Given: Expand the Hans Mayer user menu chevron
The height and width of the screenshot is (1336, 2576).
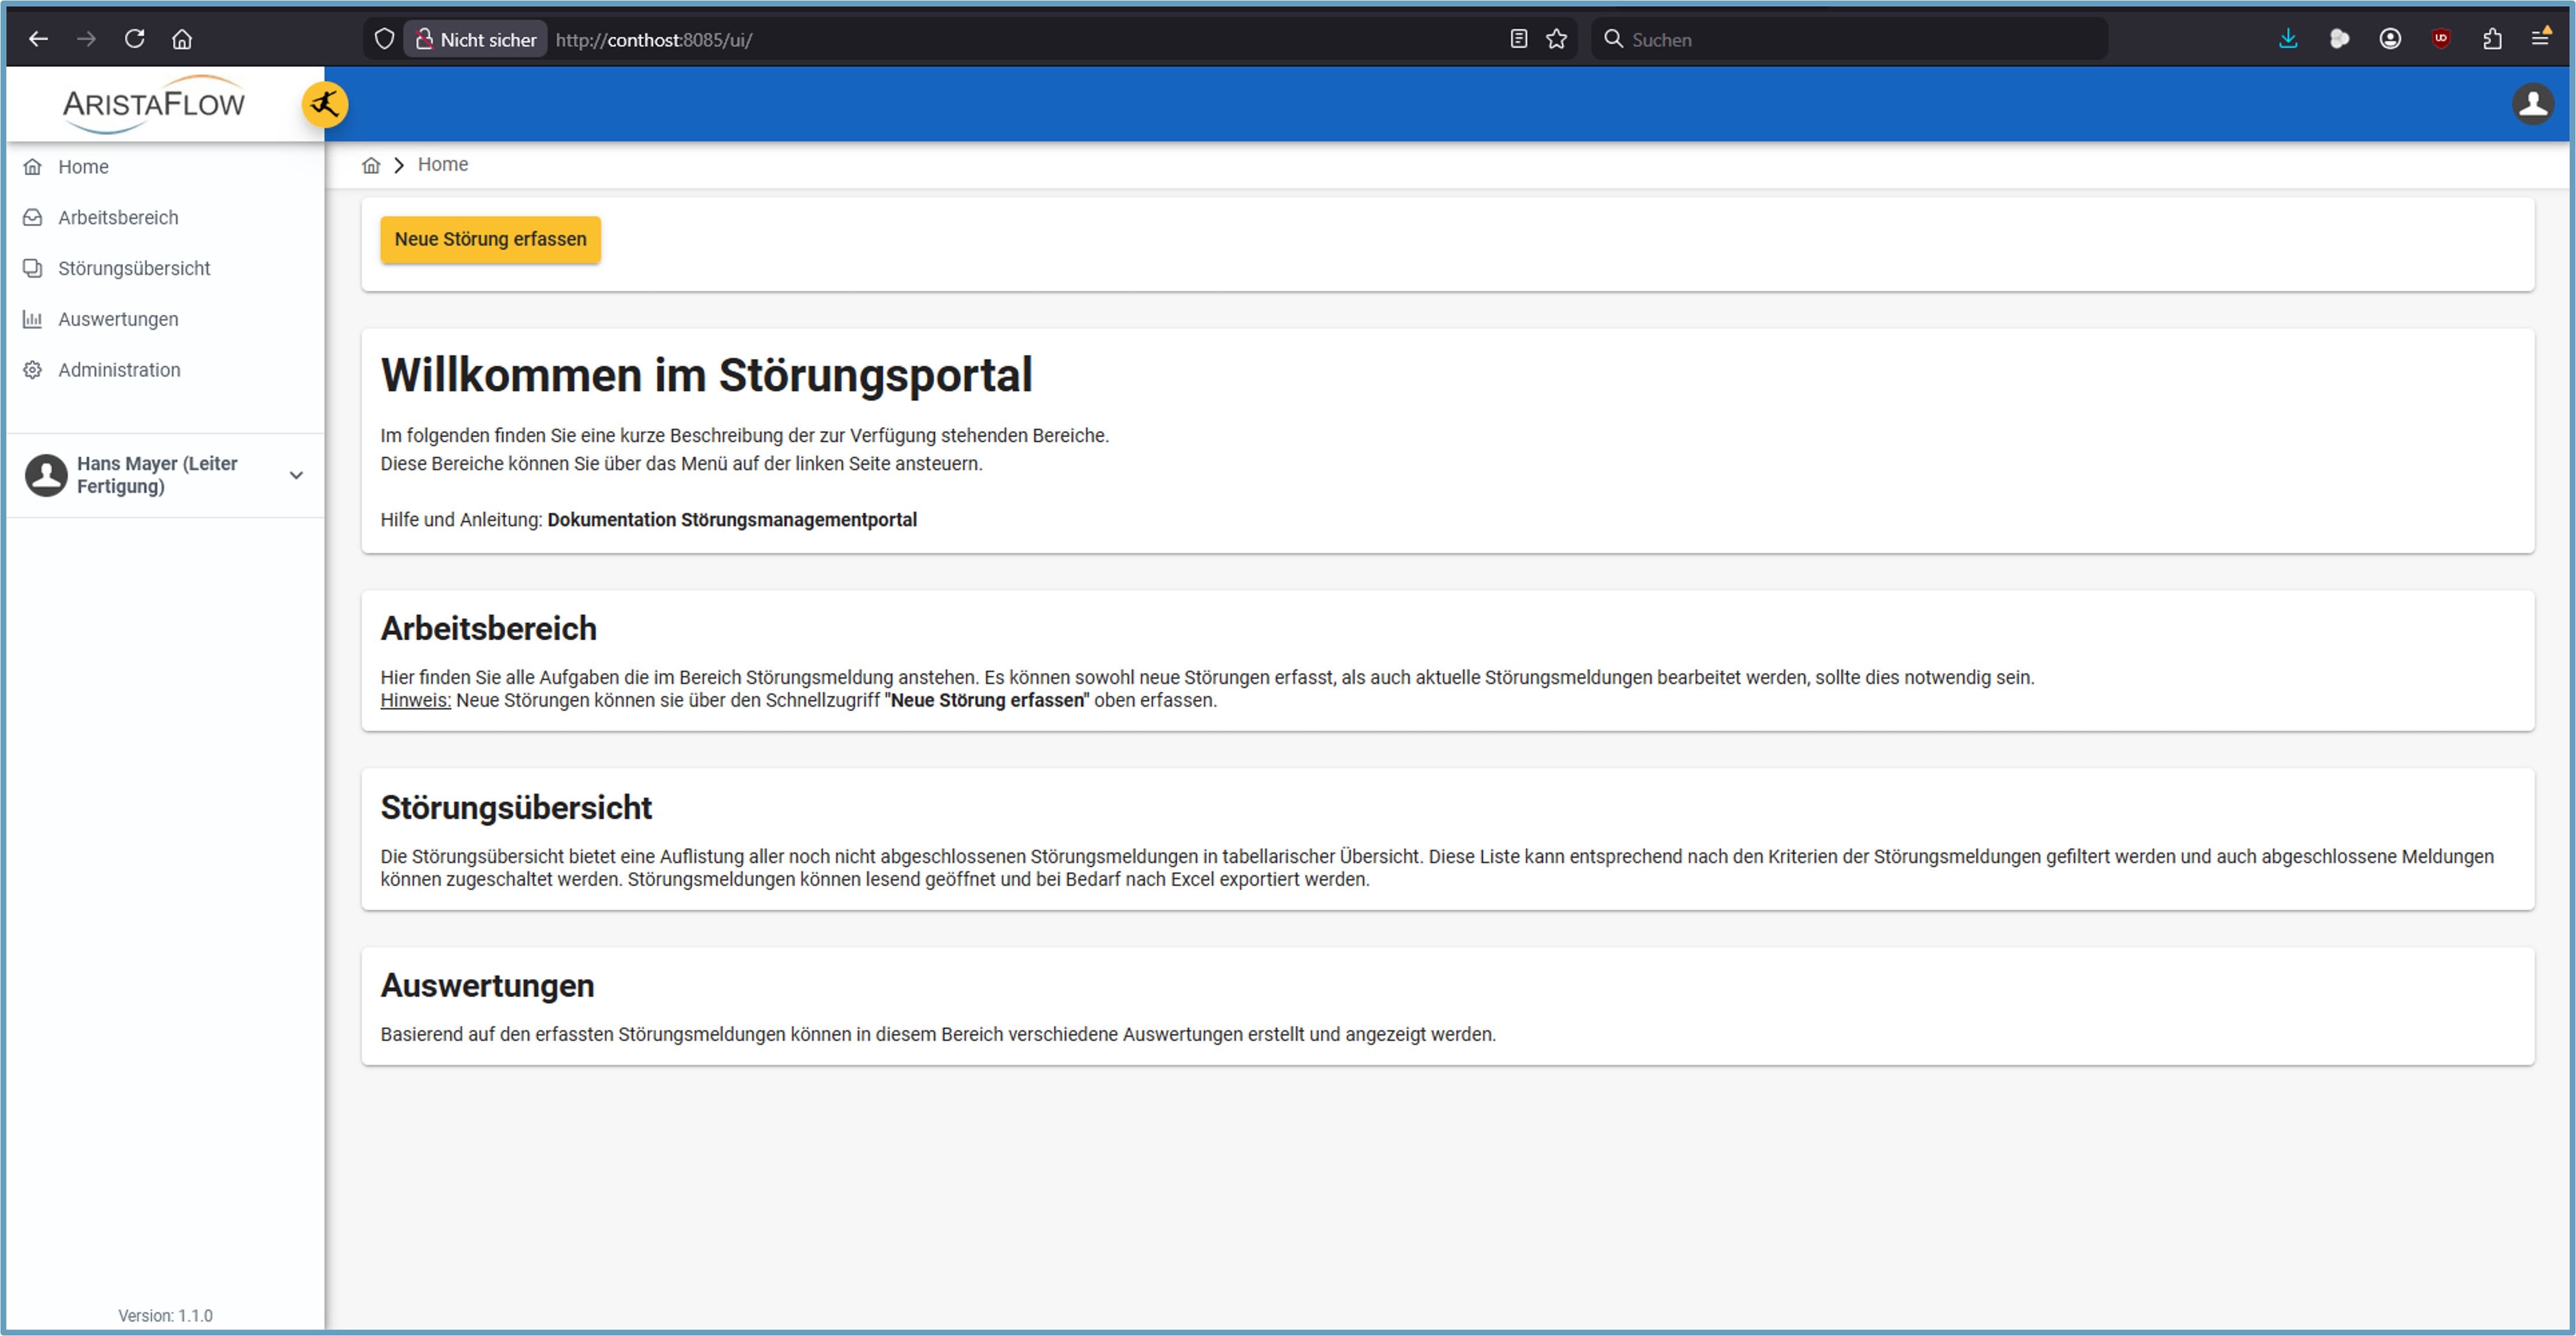Looking at the screenshot, I should click(x=295, y=476).
